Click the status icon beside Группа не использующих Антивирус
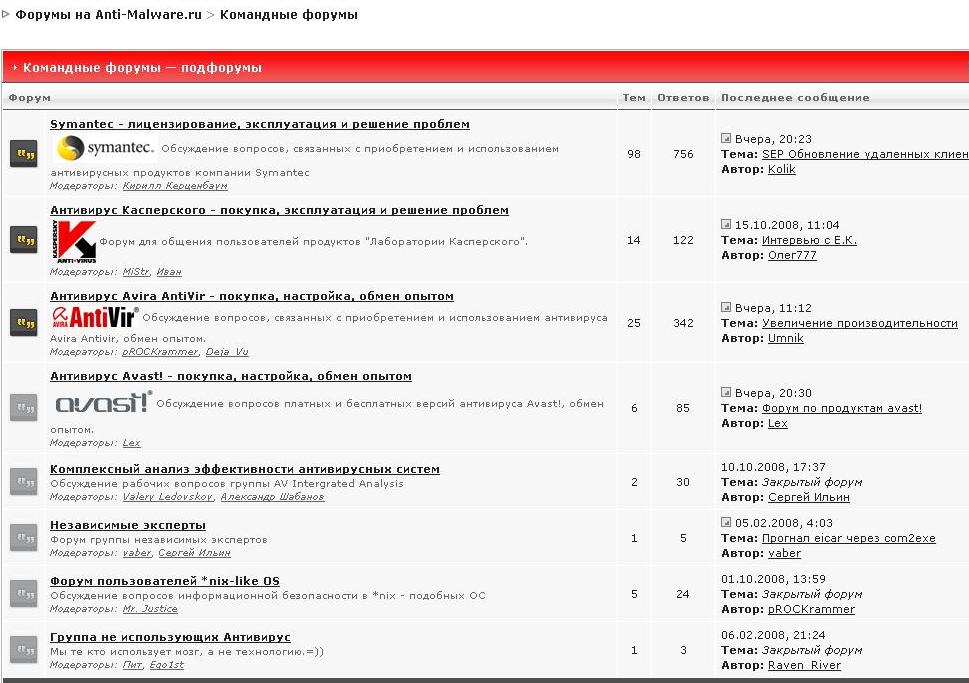Screen dimensions: 969x683 [x=23, y=650]
